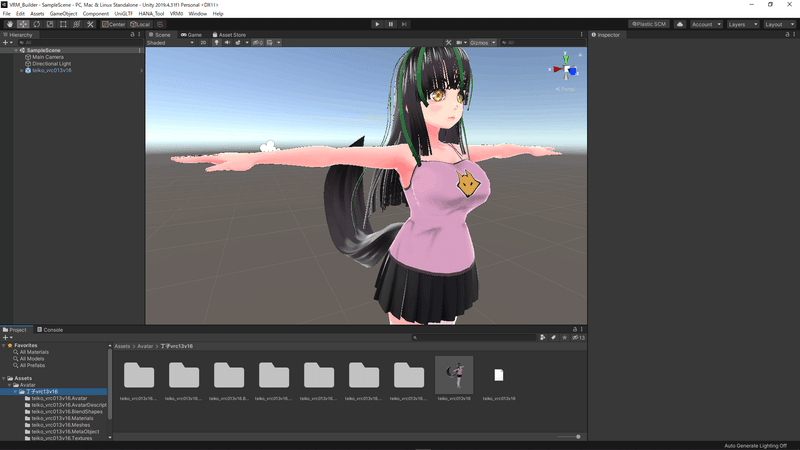Select the Transform tool
This screenshot has height=450, width=800.
point(77,24)
